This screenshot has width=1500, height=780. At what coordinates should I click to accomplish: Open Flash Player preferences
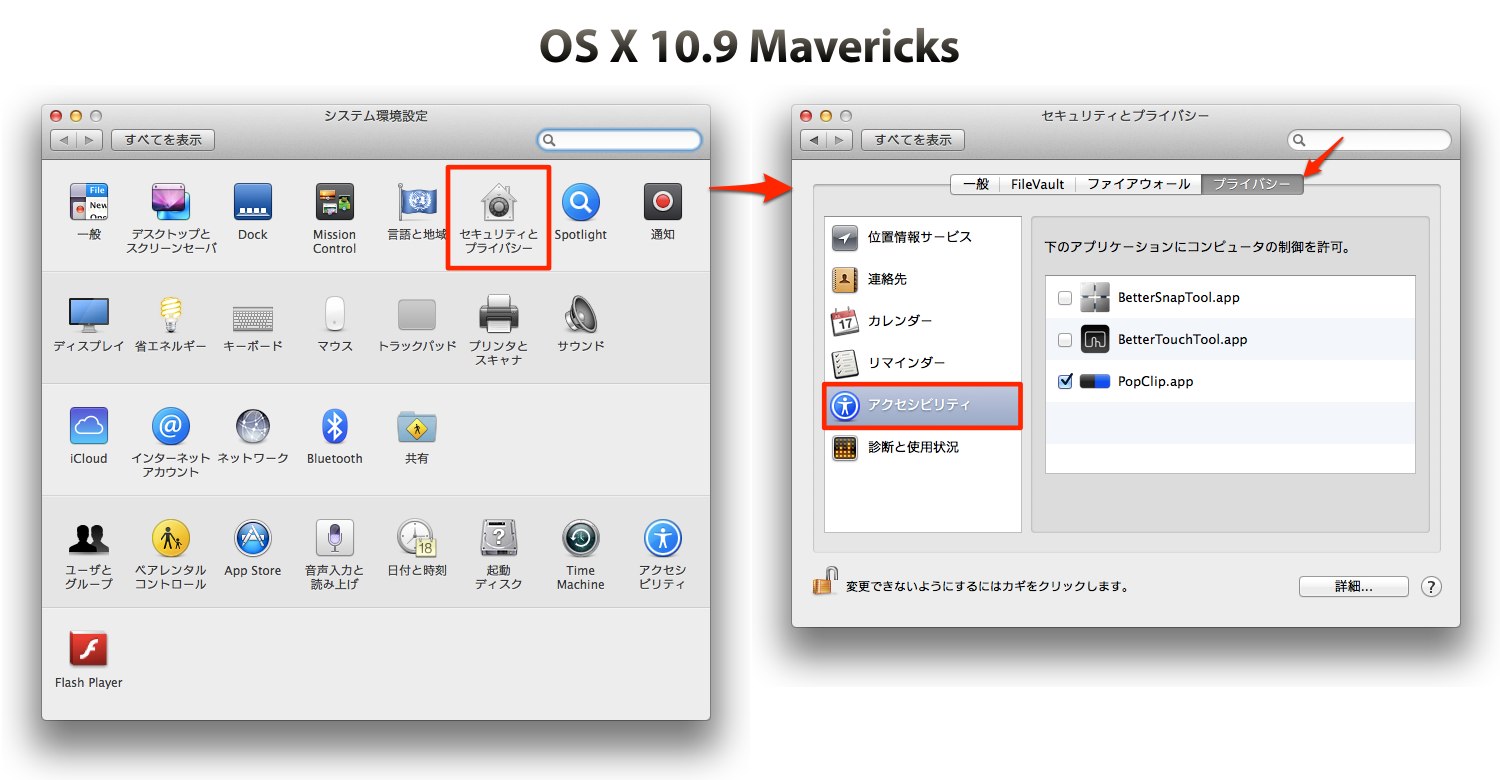click(89, 651)
